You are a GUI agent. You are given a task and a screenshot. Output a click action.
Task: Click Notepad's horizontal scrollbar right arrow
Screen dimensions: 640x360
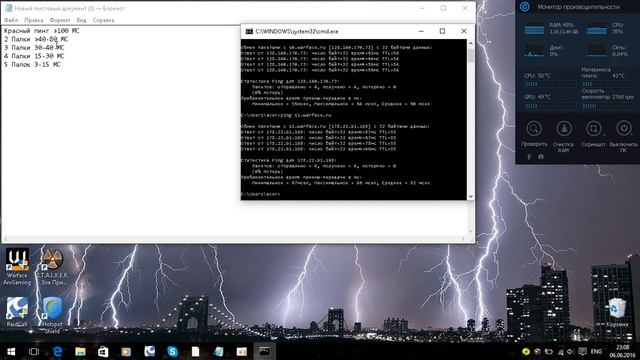click(463, 240)
